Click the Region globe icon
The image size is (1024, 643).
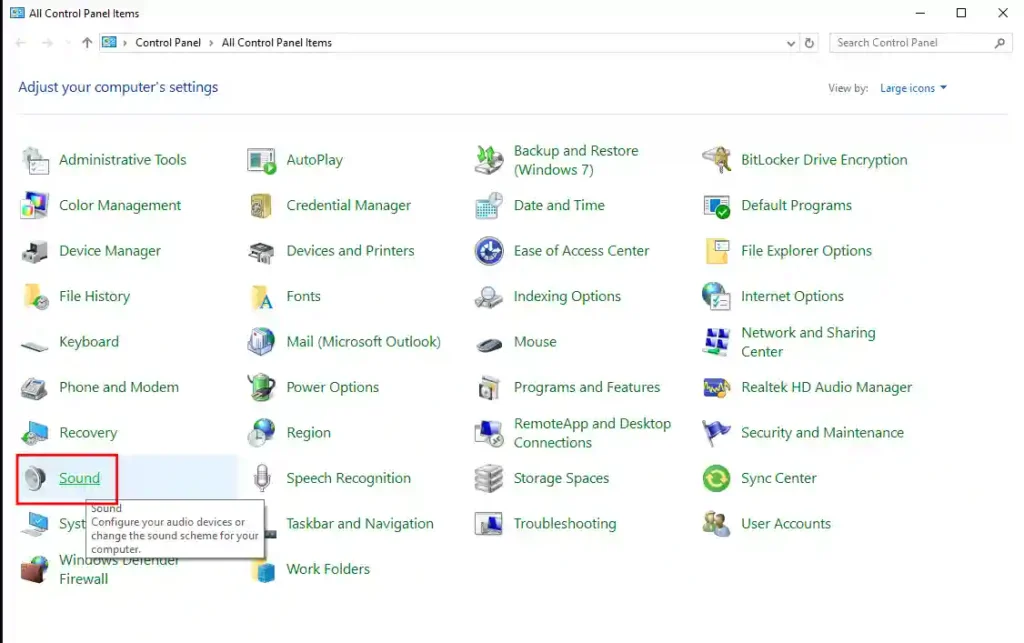click(x=262, y=433)
